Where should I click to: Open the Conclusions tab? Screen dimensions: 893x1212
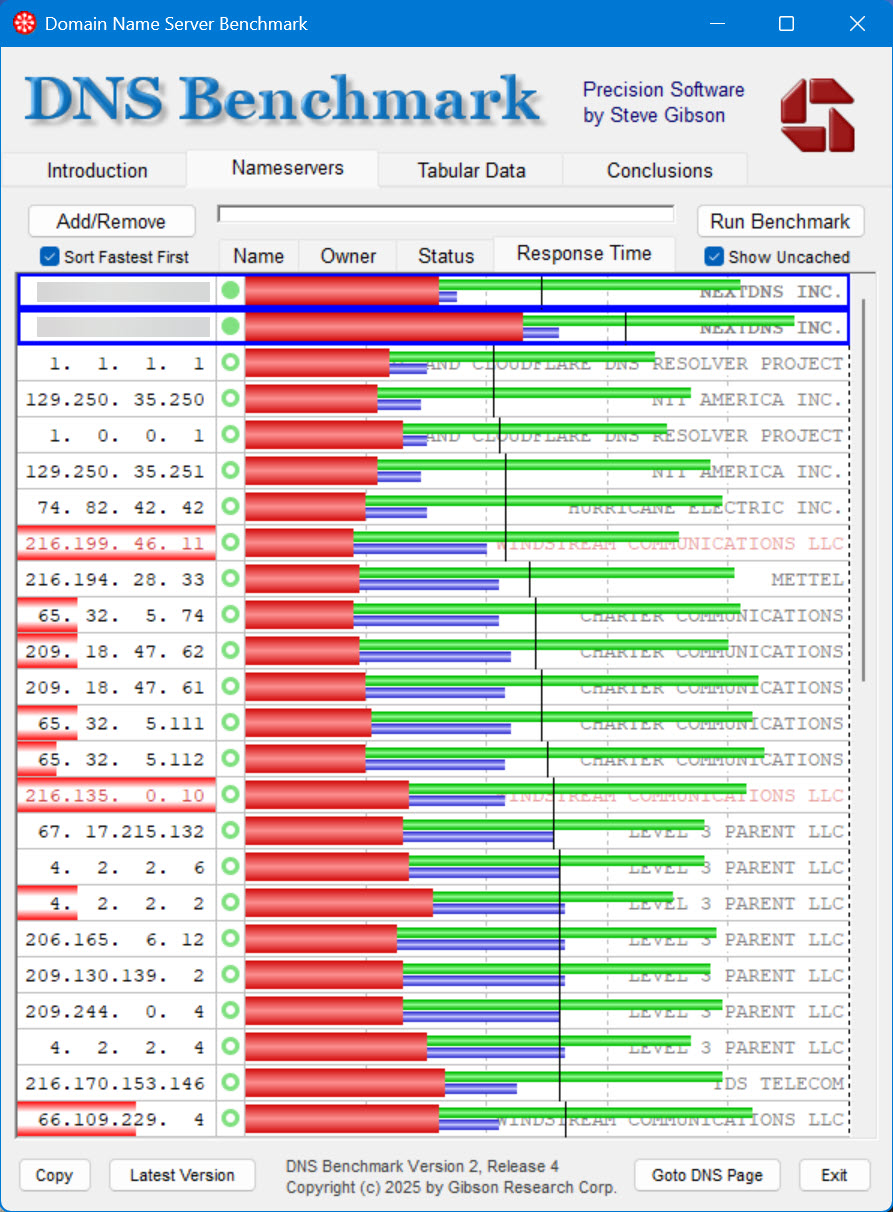pos(659,170)
